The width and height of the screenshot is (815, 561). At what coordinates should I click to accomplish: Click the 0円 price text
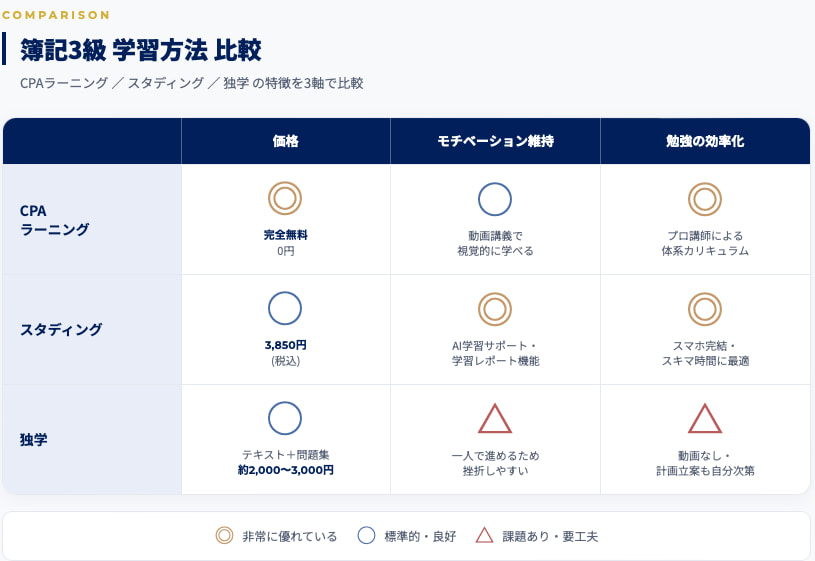(285, 251)
